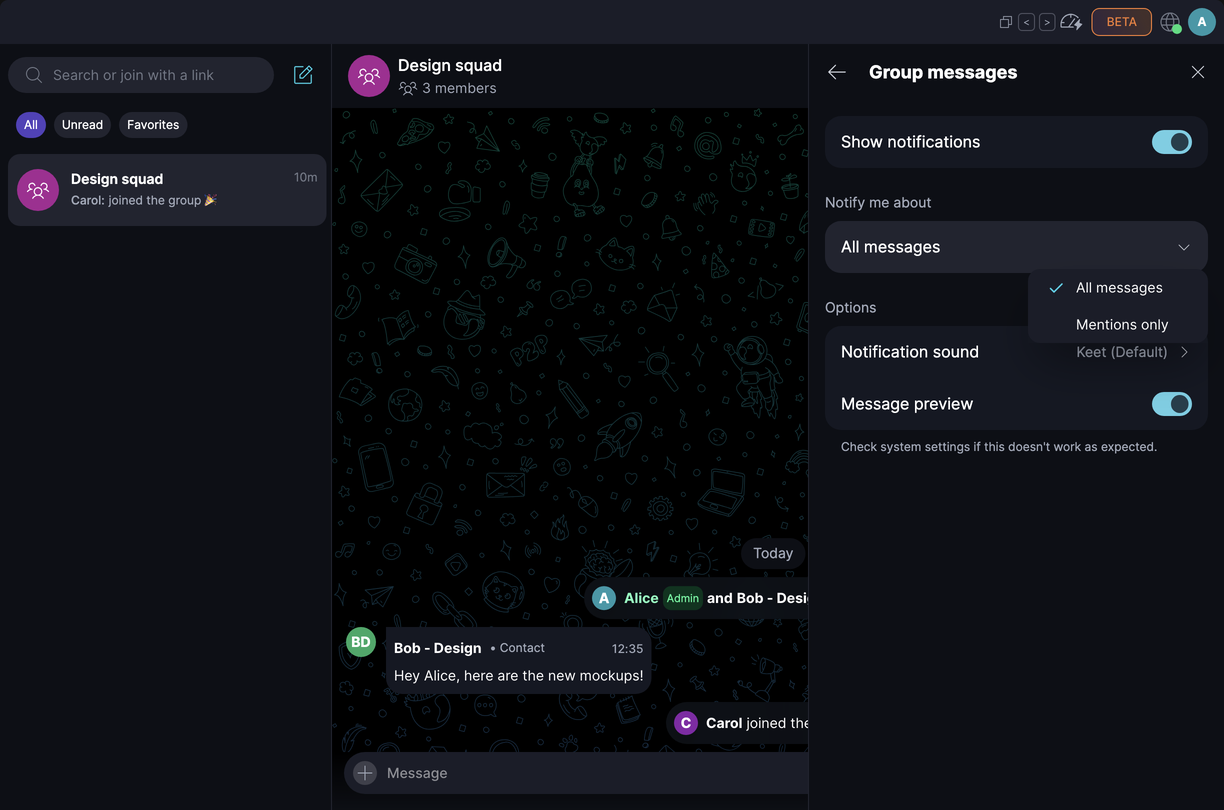Choose Mentions only option
The height and width of the screenshot is (810, 1224).
1118,325
